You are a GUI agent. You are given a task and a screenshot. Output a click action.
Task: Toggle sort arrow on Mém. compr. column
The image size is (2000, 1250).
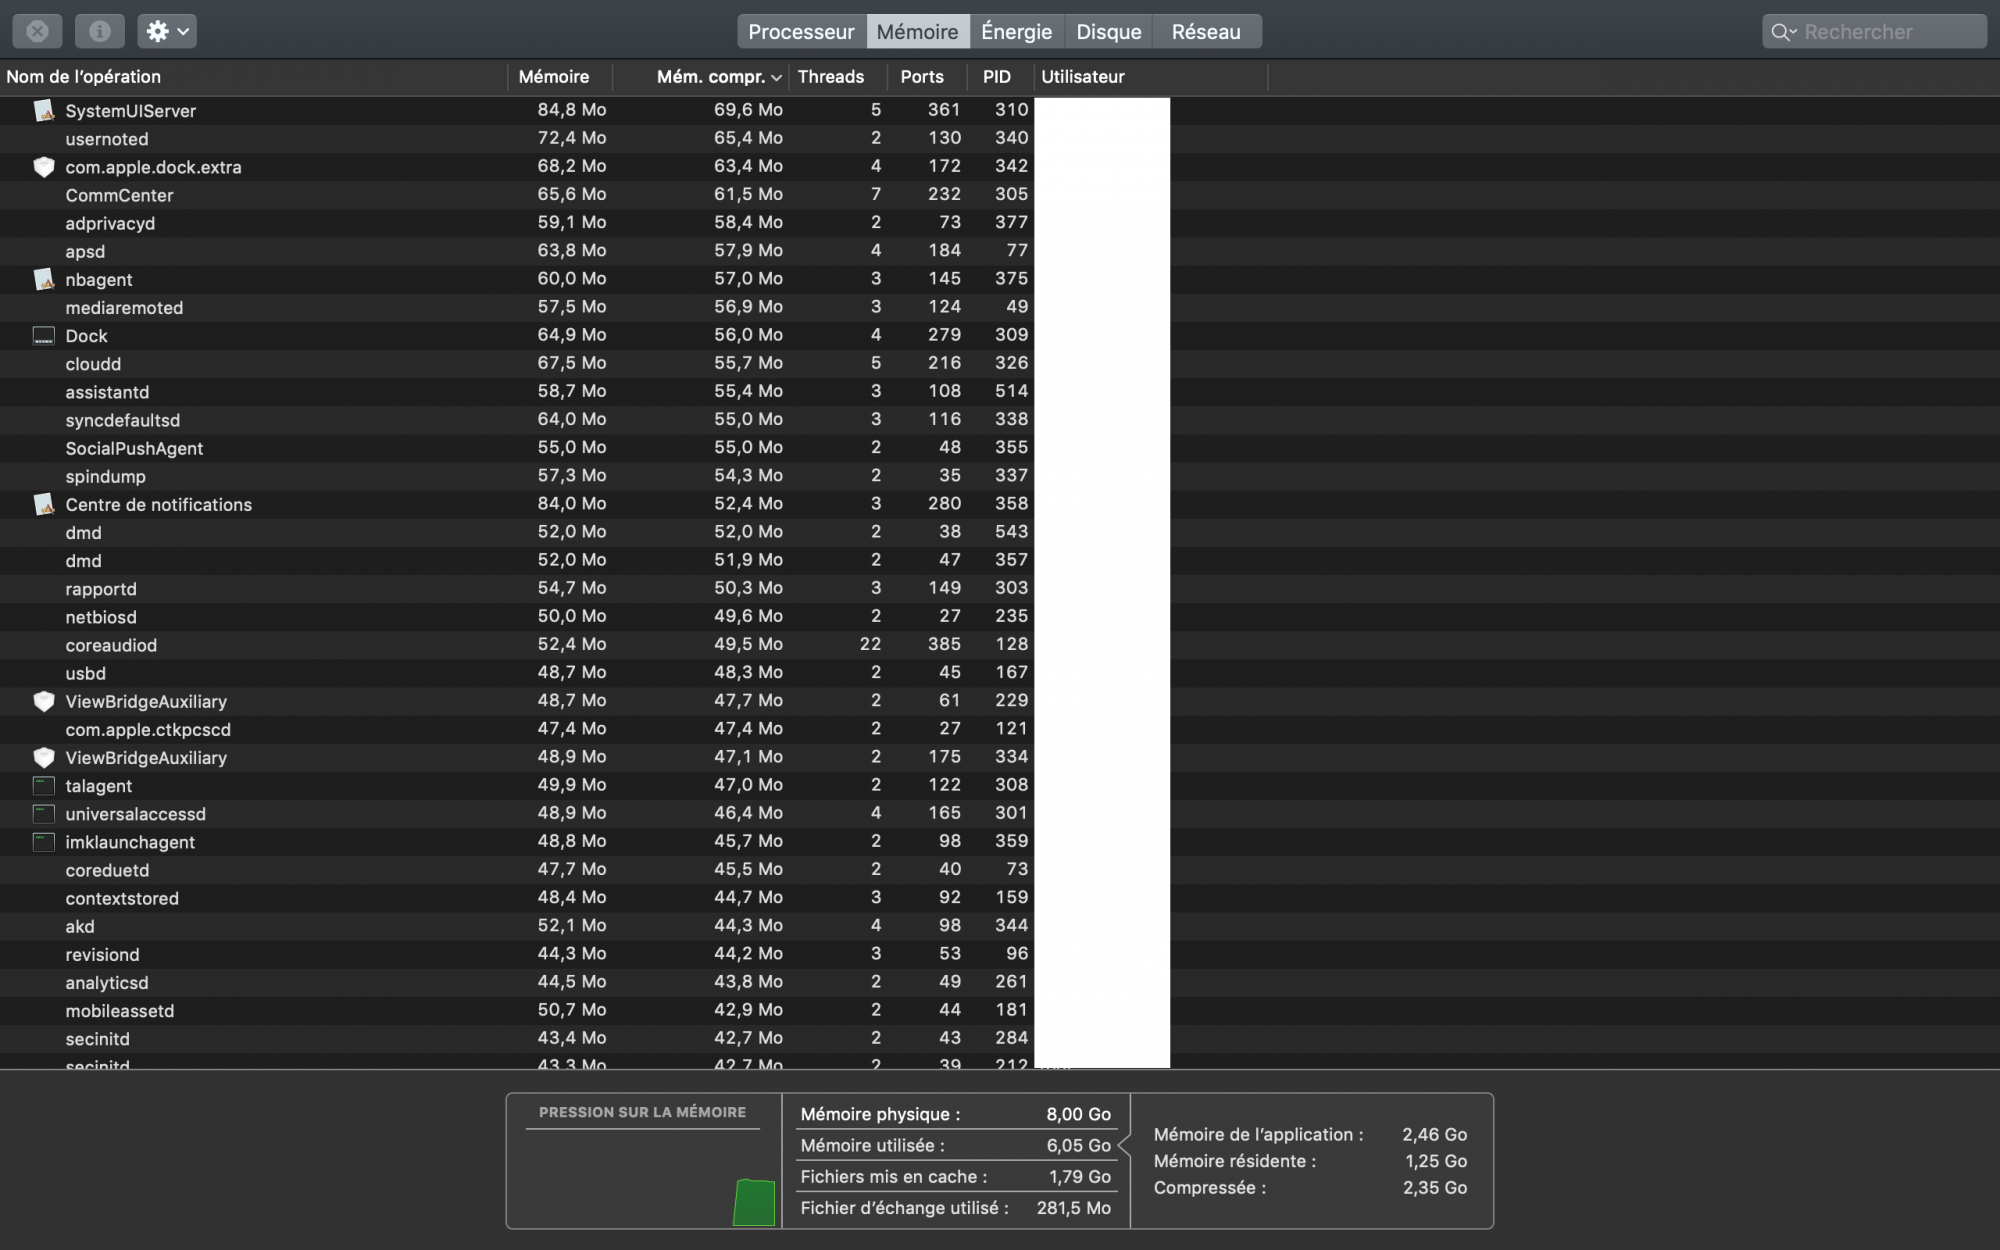[x=776, y=78]
